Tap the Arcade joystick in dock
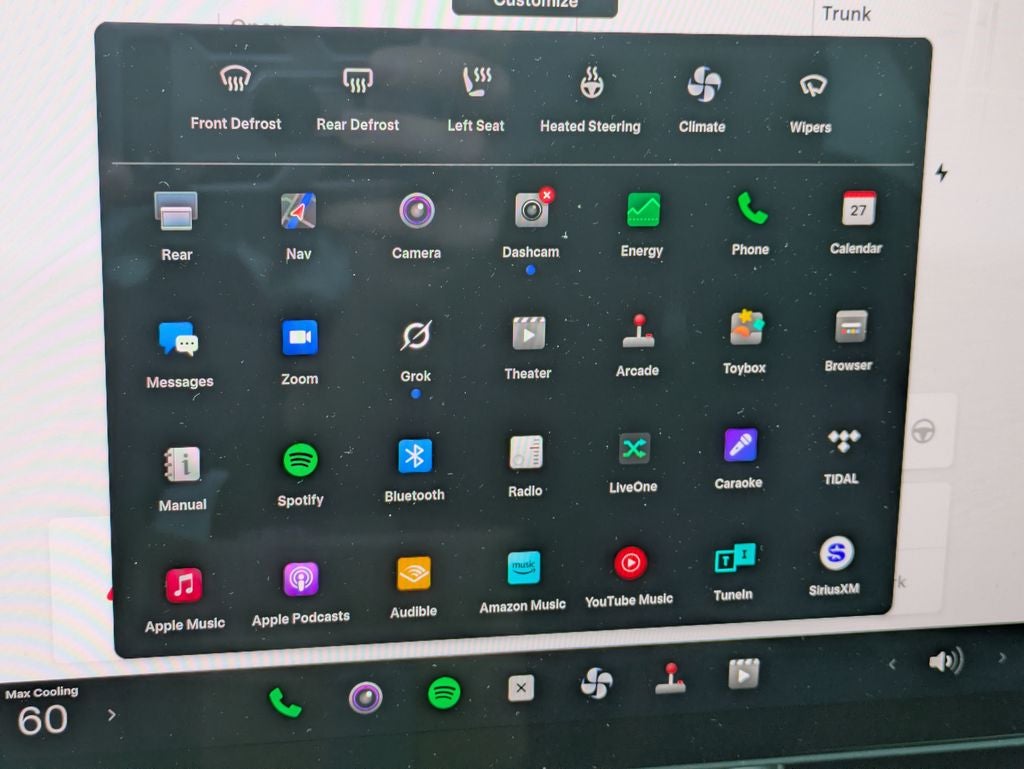The height and width of the screenshot is (769, 1024). (671, 678)
